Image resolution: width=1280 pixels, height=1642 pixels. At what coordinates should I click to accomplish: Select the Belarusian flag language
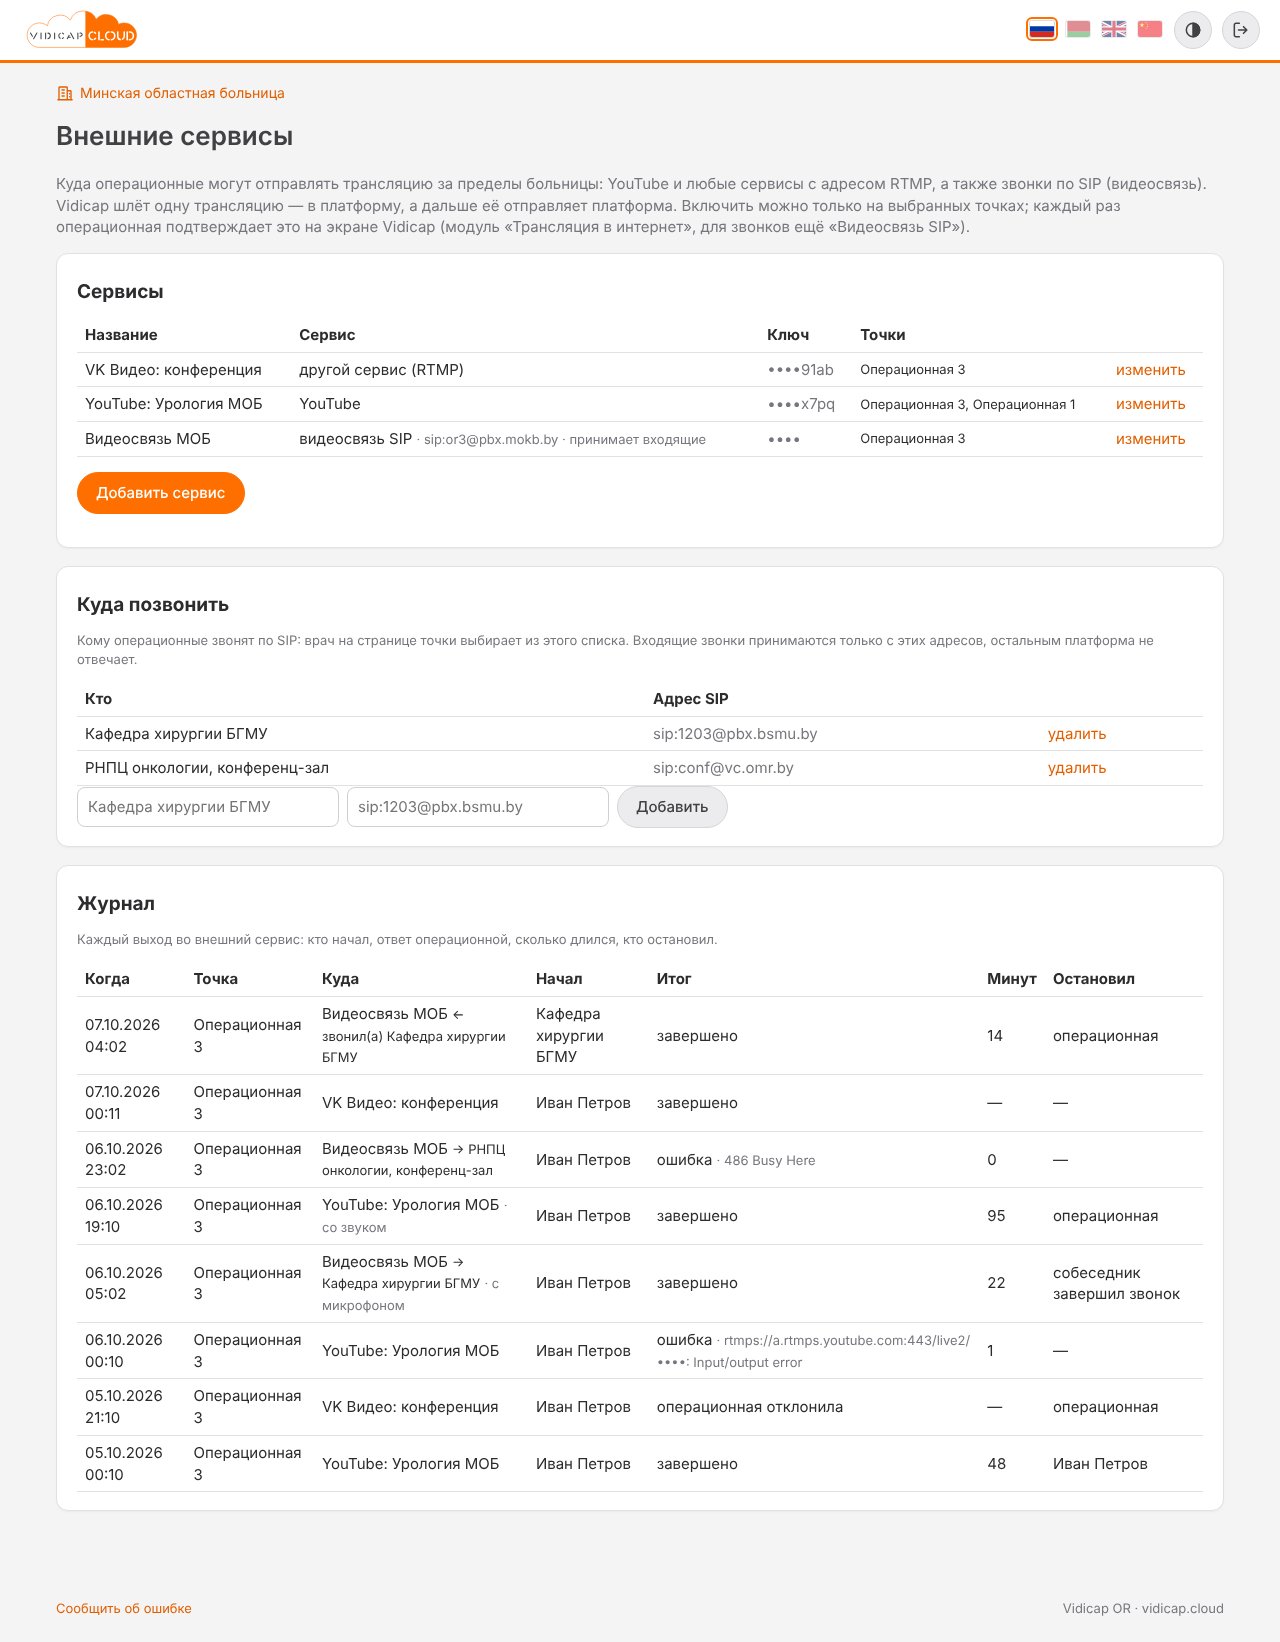1078,30
